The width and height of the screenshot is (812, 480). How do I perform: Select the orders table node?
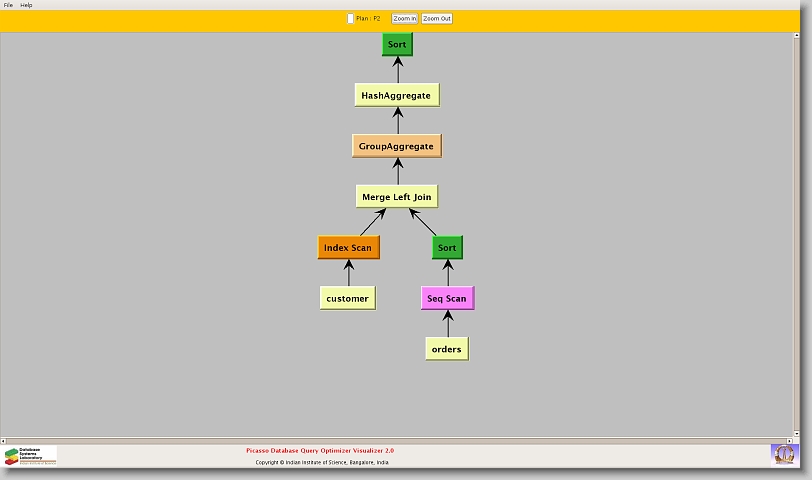pos(446,349)
